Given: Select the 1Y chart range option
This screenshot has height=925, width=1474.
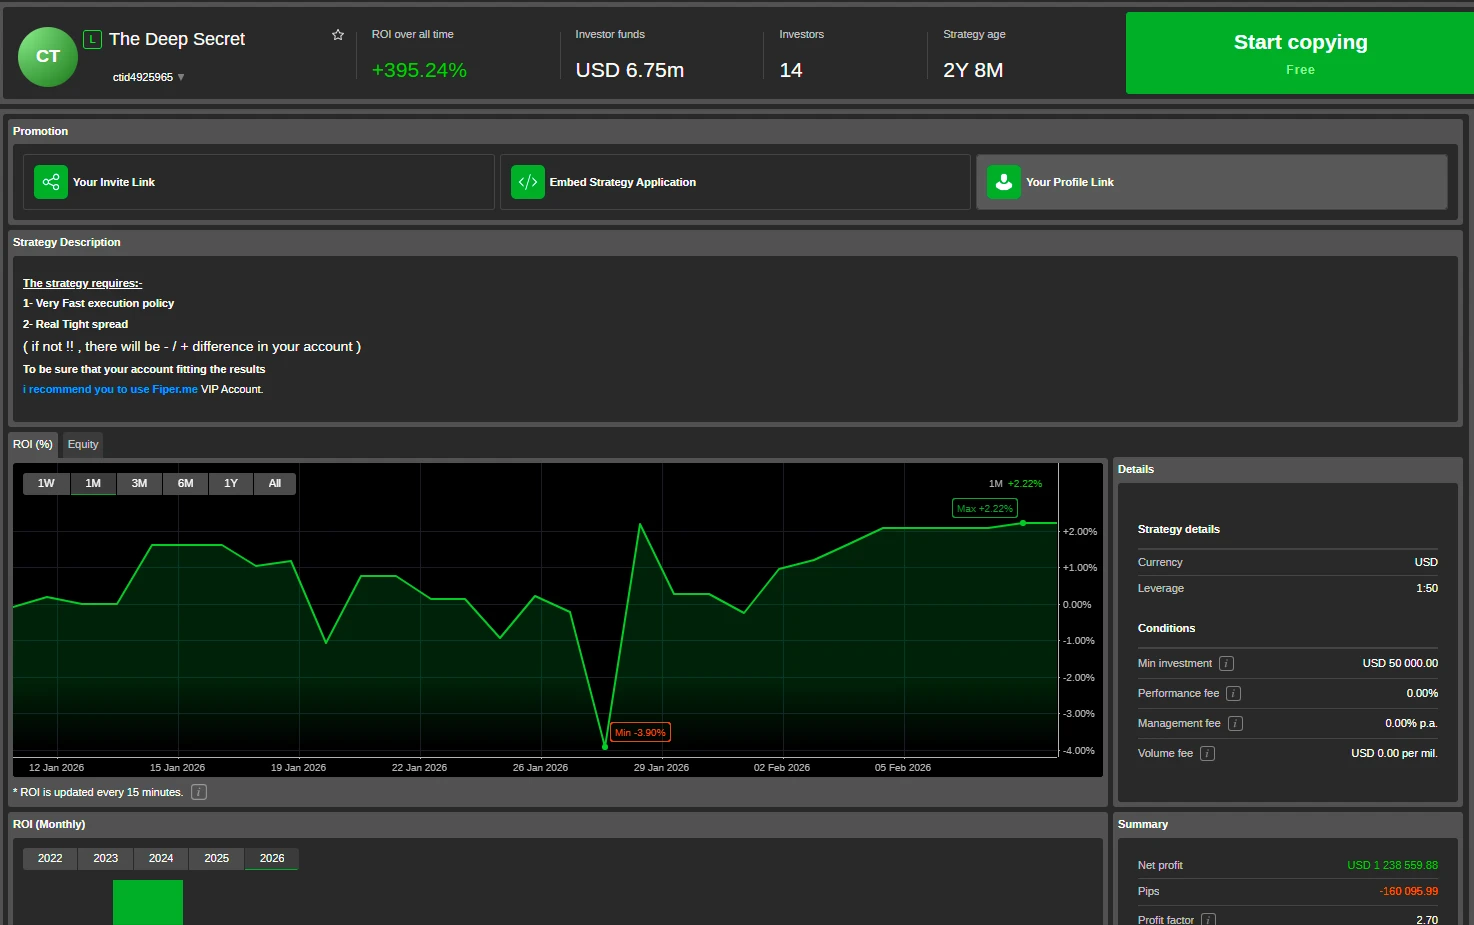Looking at the screenshot, I should tap(230, 483).
